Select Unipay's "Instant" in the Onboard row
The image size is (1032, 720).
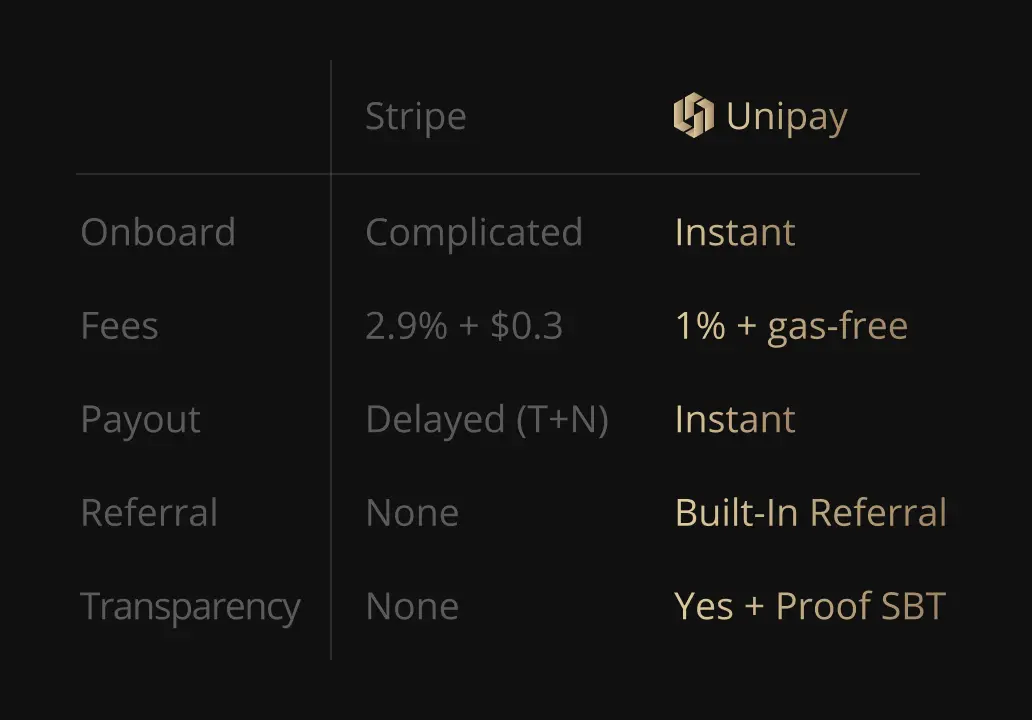point(735,233)
